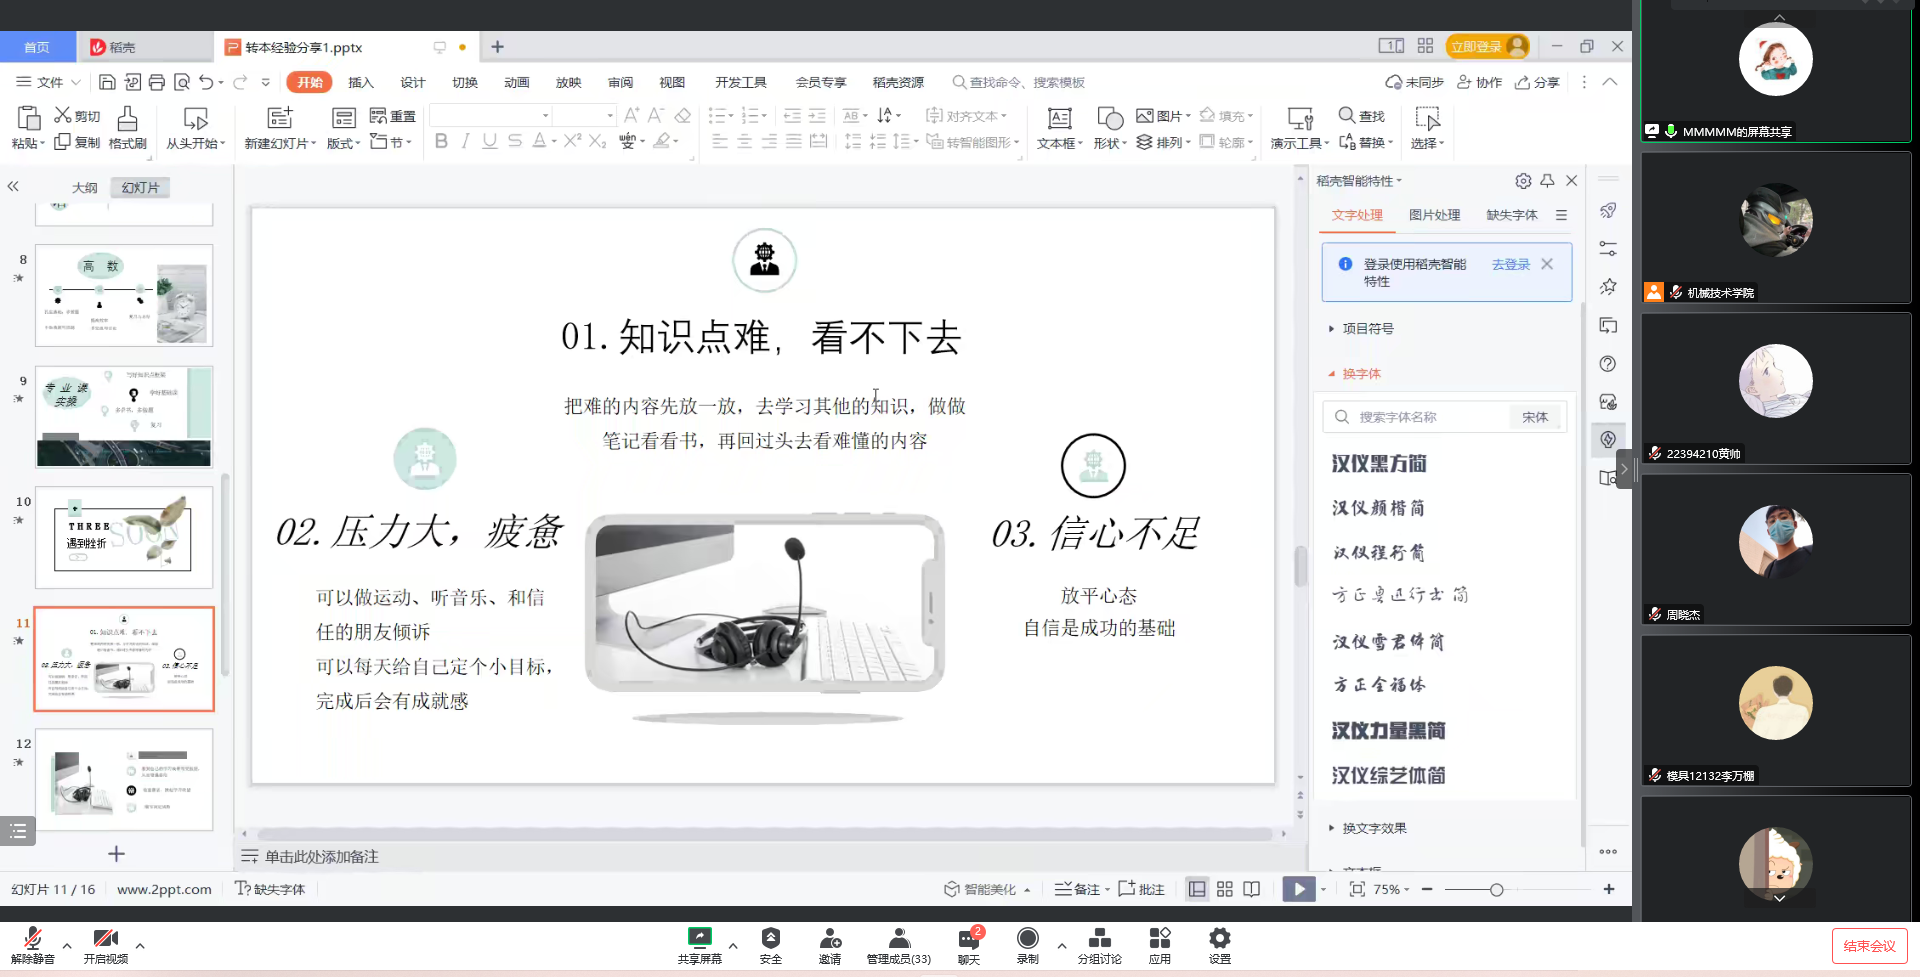This screenshot has width=1920, height=977.
Task: Click 缺失字体 in the status bar
Action: coord(270,889)
